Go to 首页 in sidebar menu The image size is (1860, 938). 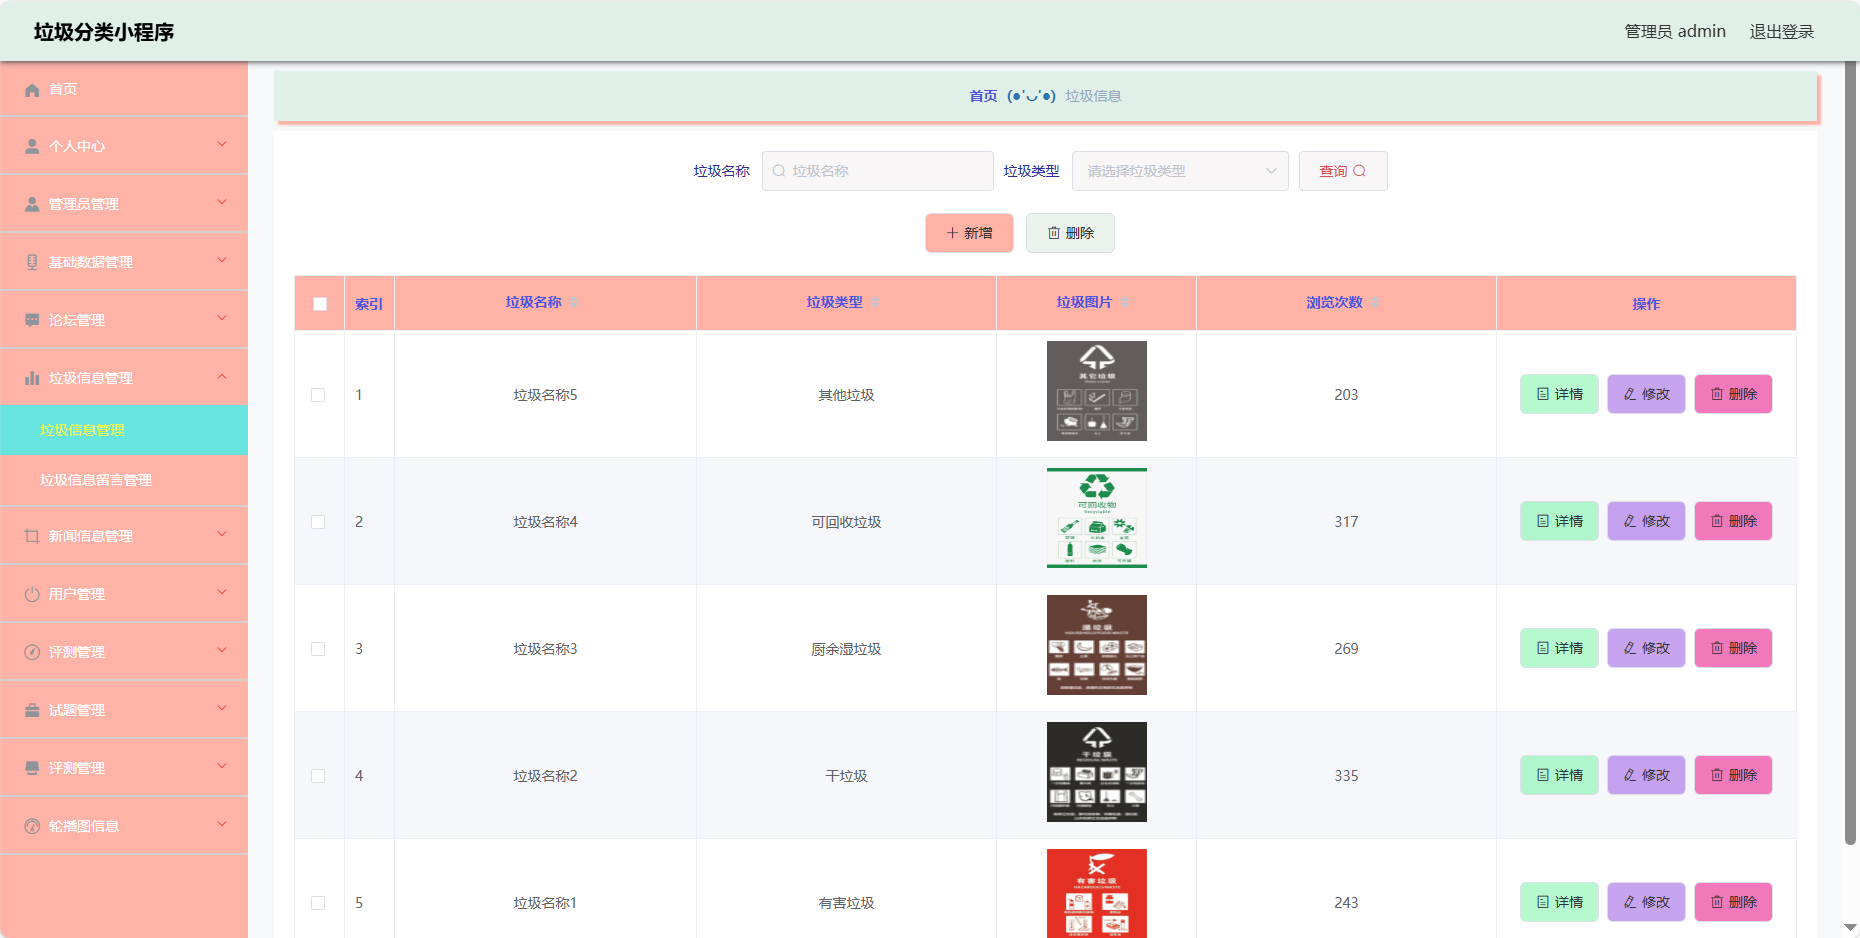124,89
